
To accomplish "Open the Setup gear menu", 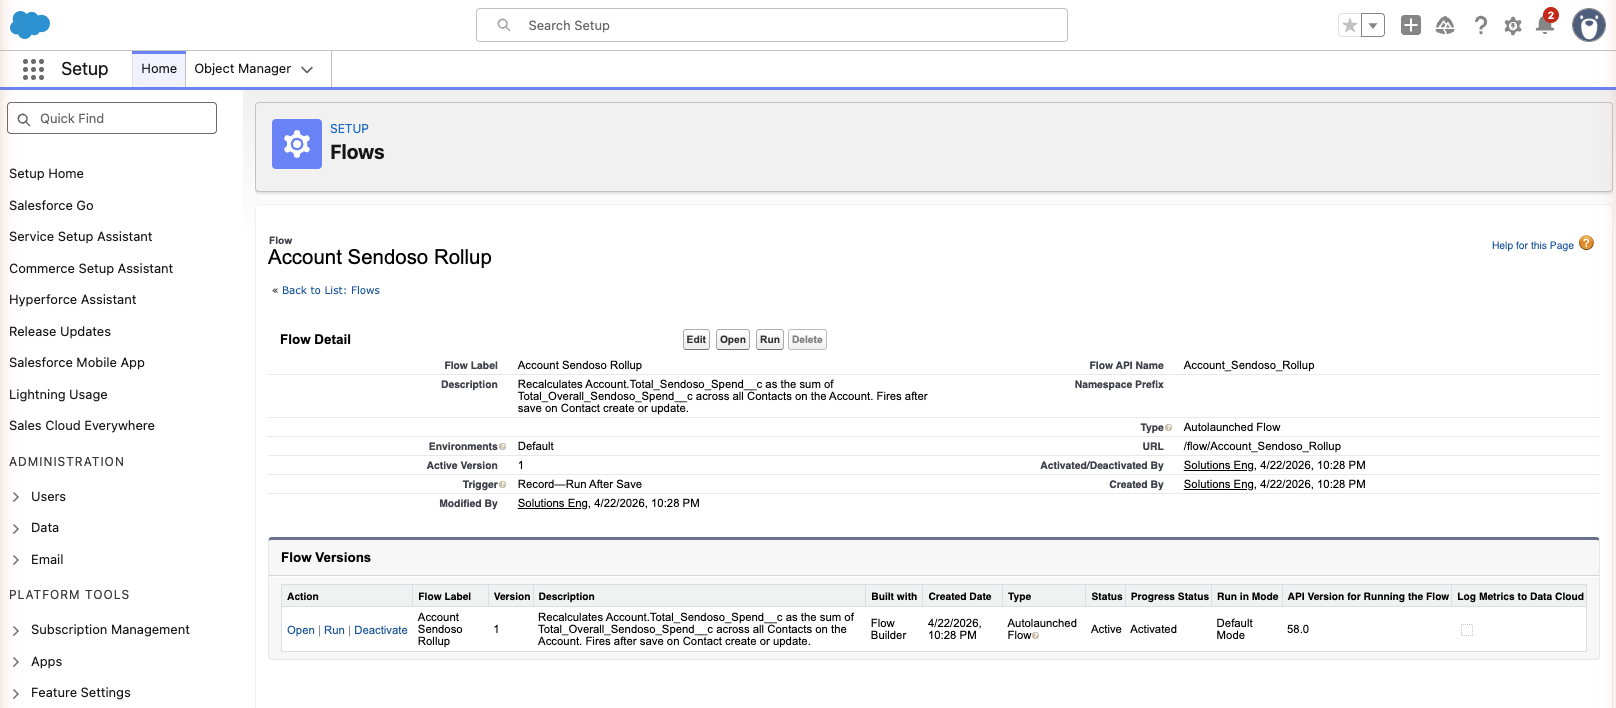I will pyautogui.click(x=1513, y=26).
